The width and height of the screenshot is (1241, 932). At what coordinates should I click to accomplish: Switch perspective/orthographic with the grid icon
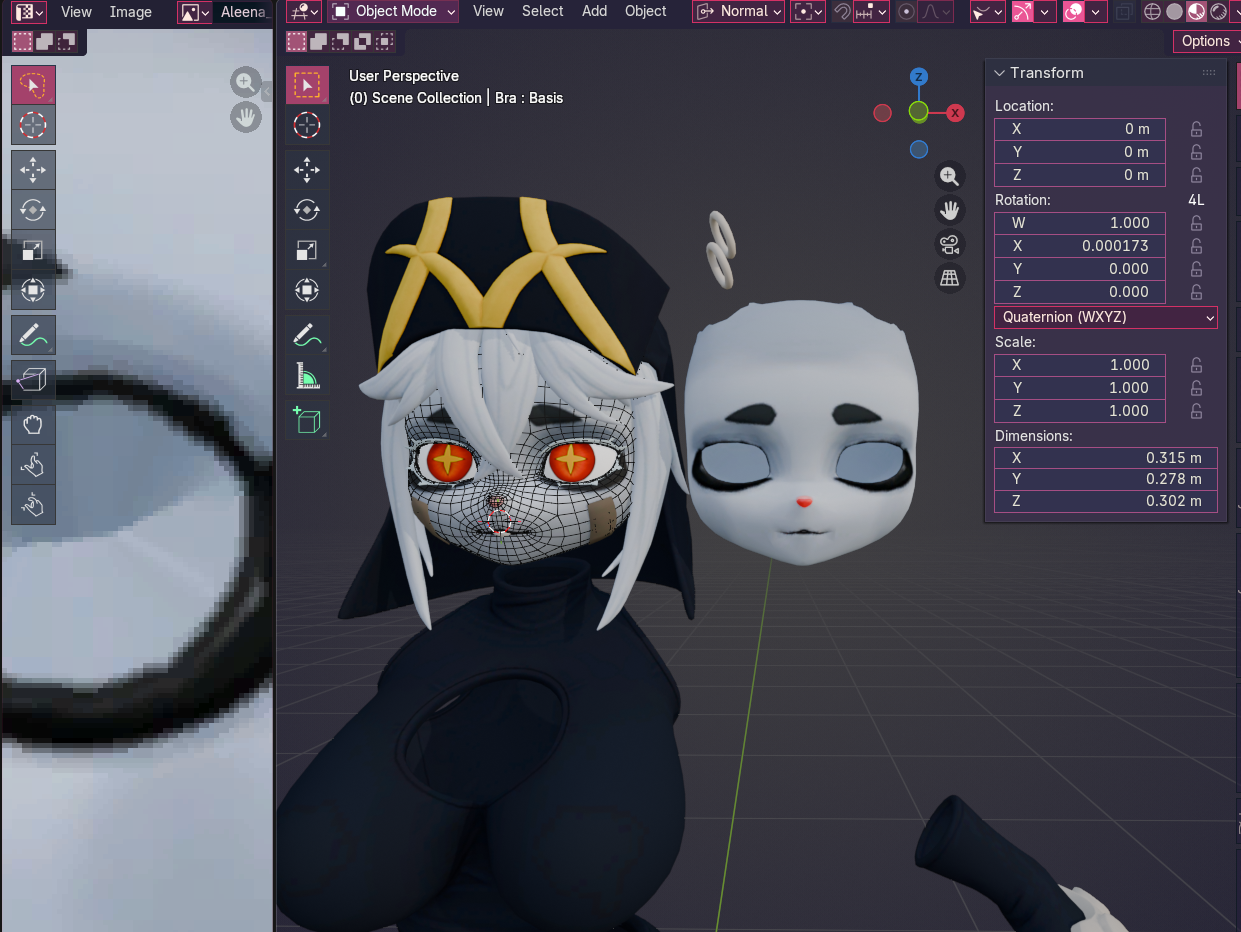[x=950, y=279]
